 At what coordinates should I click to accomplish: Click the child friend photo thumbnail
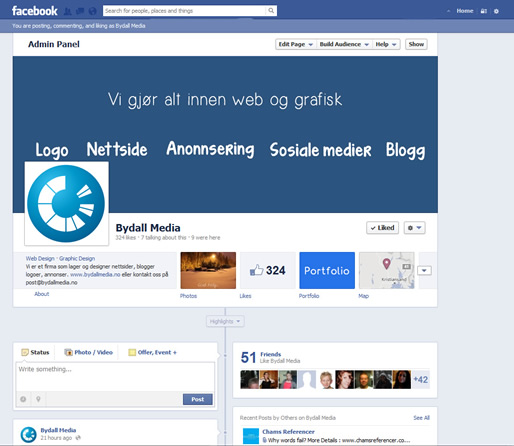point(326,379)
